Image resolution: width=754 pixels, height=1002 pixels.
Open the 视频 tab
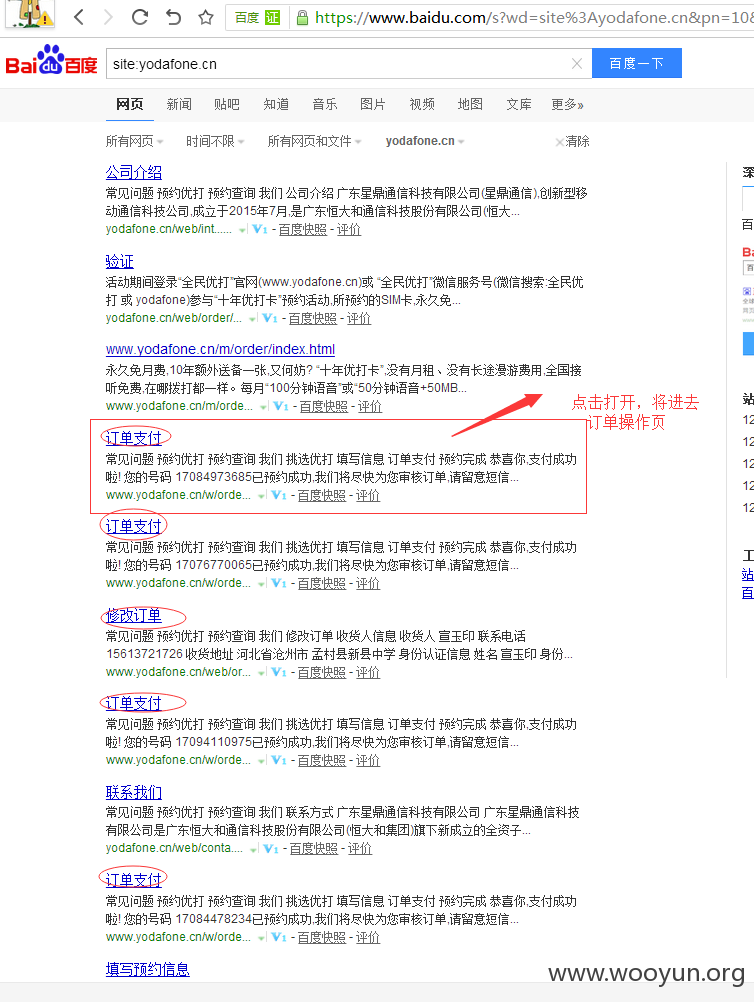422,104
